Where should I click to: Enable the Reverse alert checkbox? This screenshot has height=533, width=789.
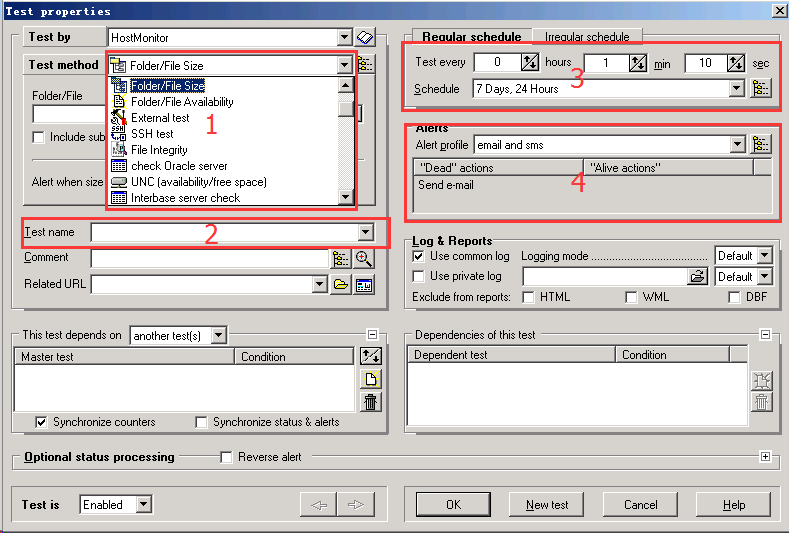click(x=226, y=457)
